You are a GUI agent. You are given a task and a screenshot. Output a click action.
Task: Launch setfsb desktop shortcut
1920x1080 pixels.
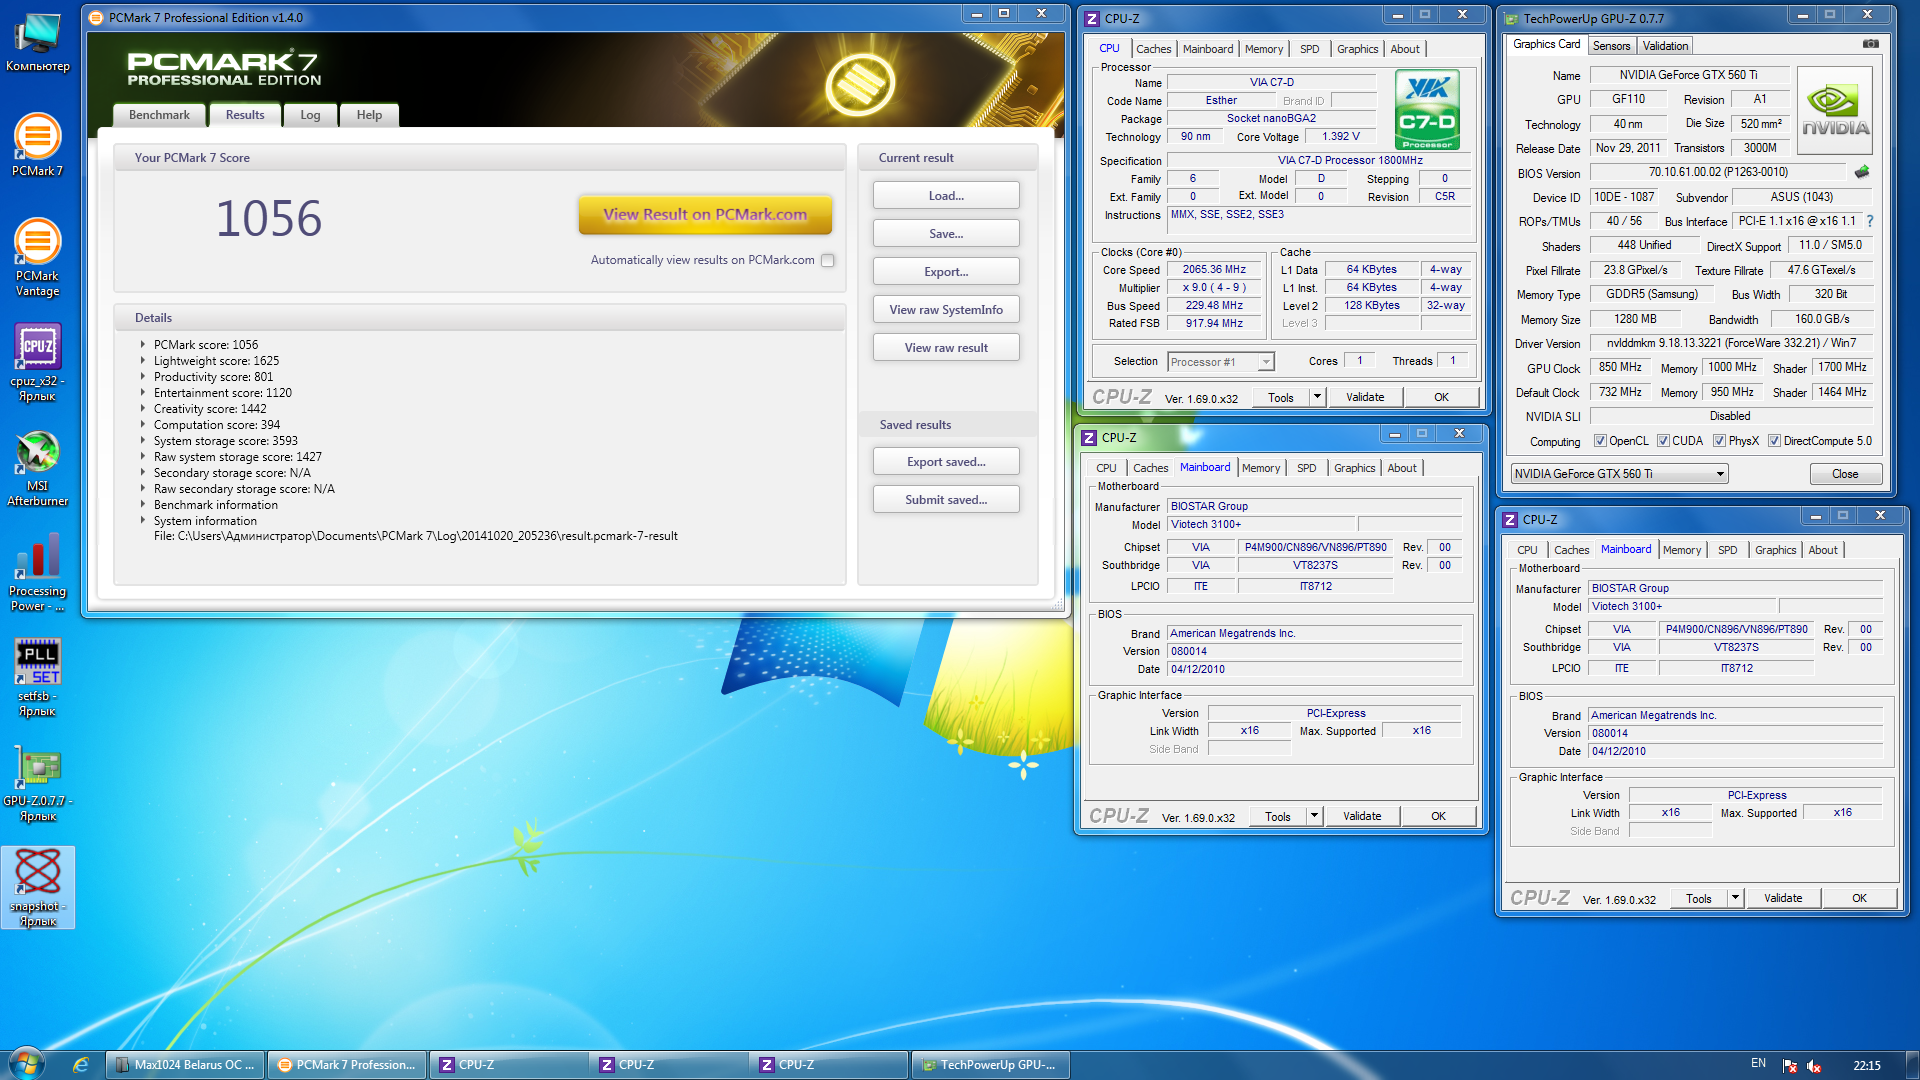(37, 678)
